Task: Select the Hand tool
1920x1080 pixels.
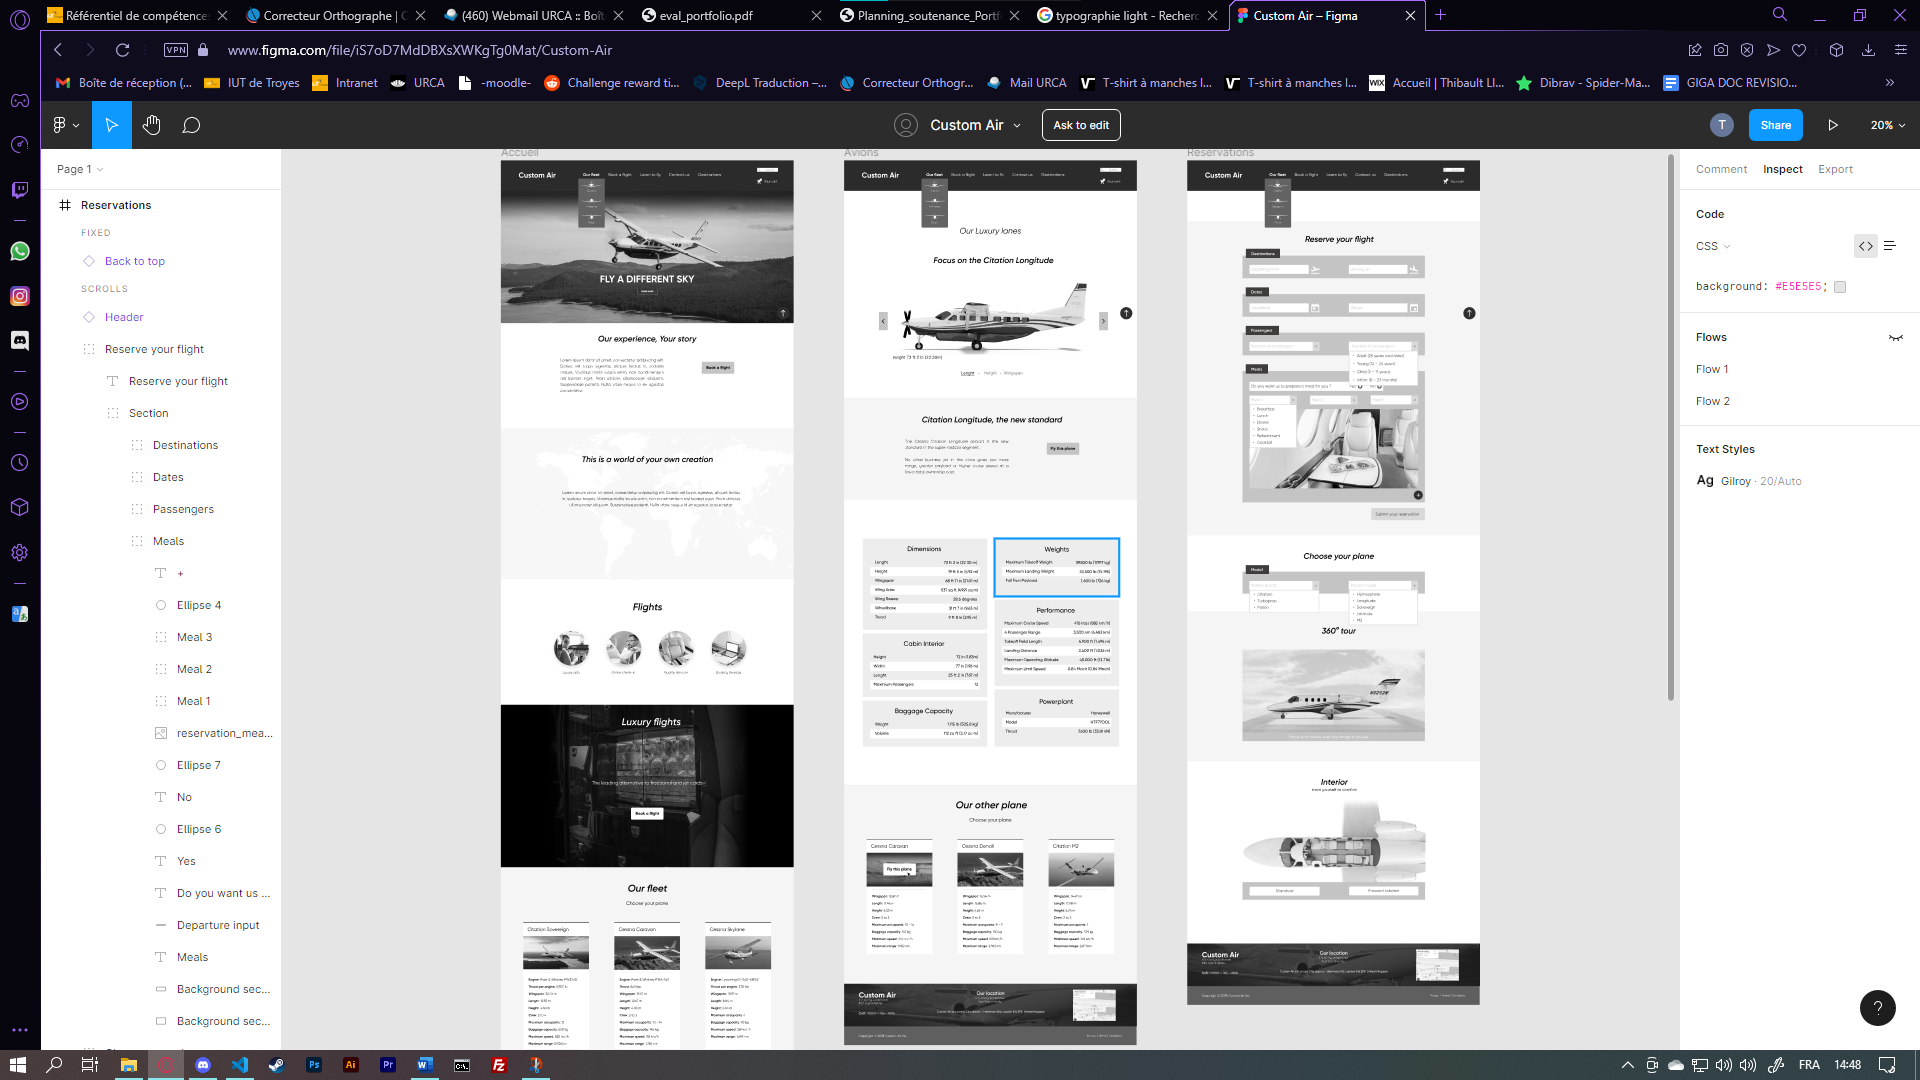Action: 151,125
